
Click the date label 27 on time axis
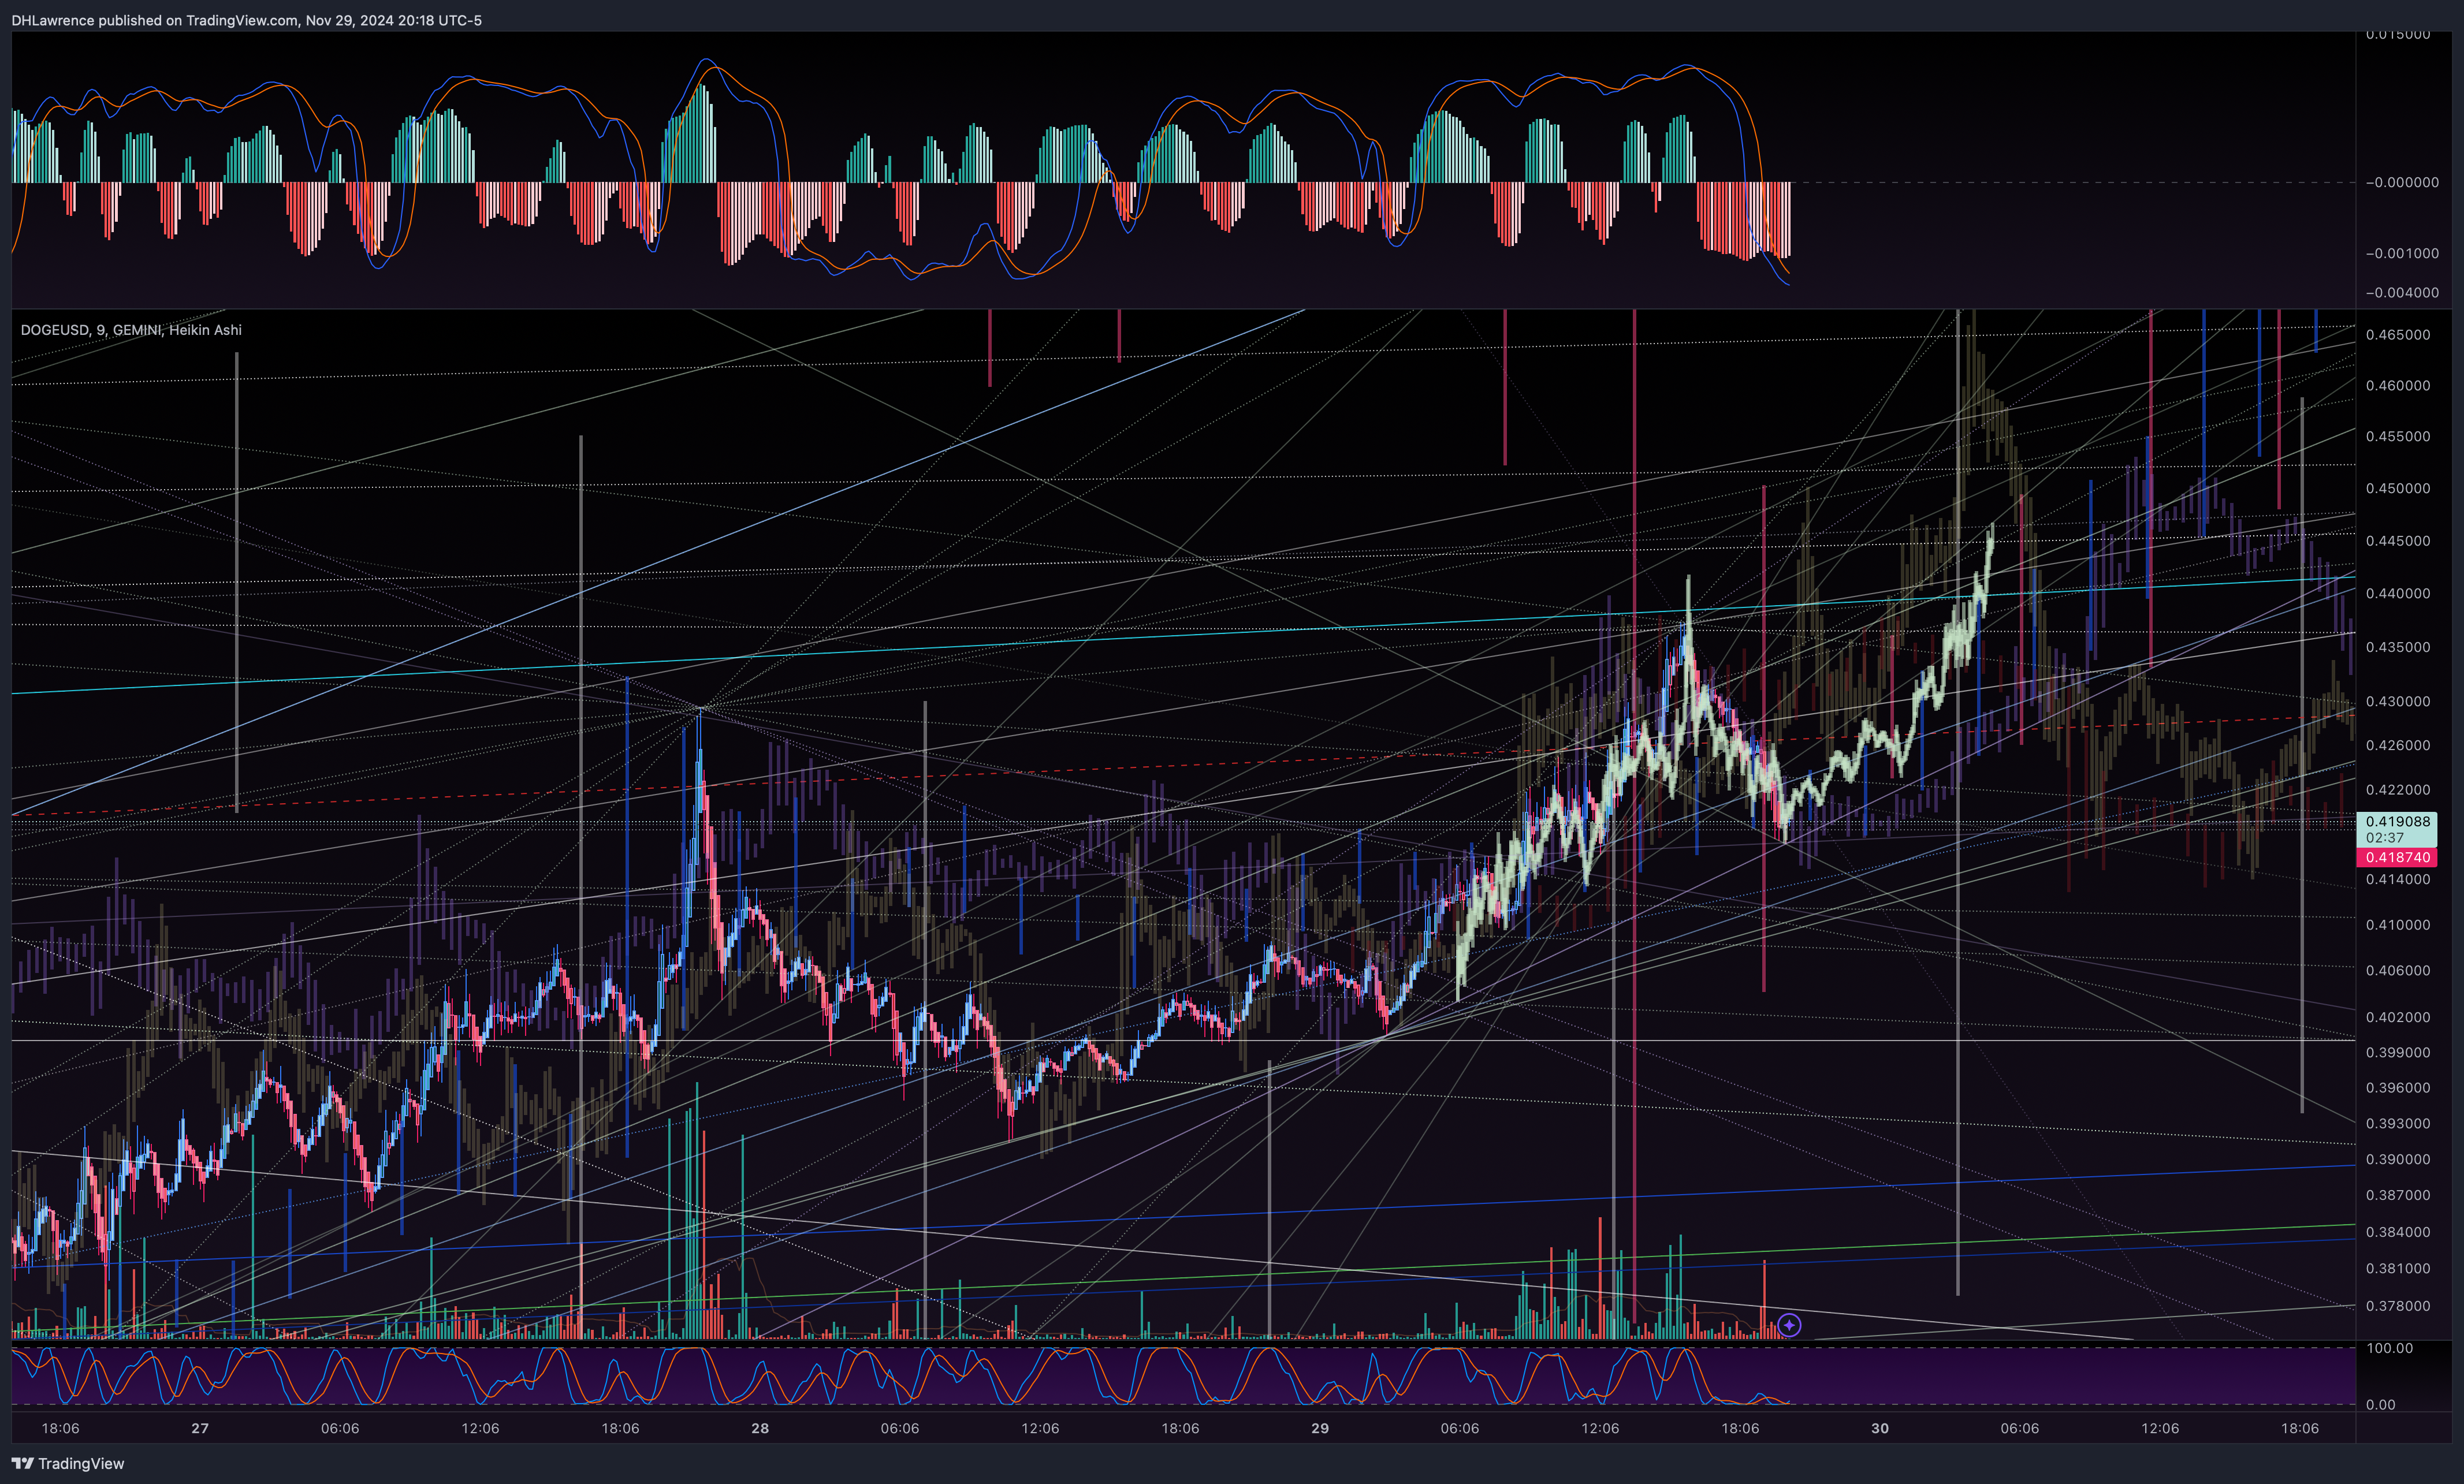[200, 1428]
